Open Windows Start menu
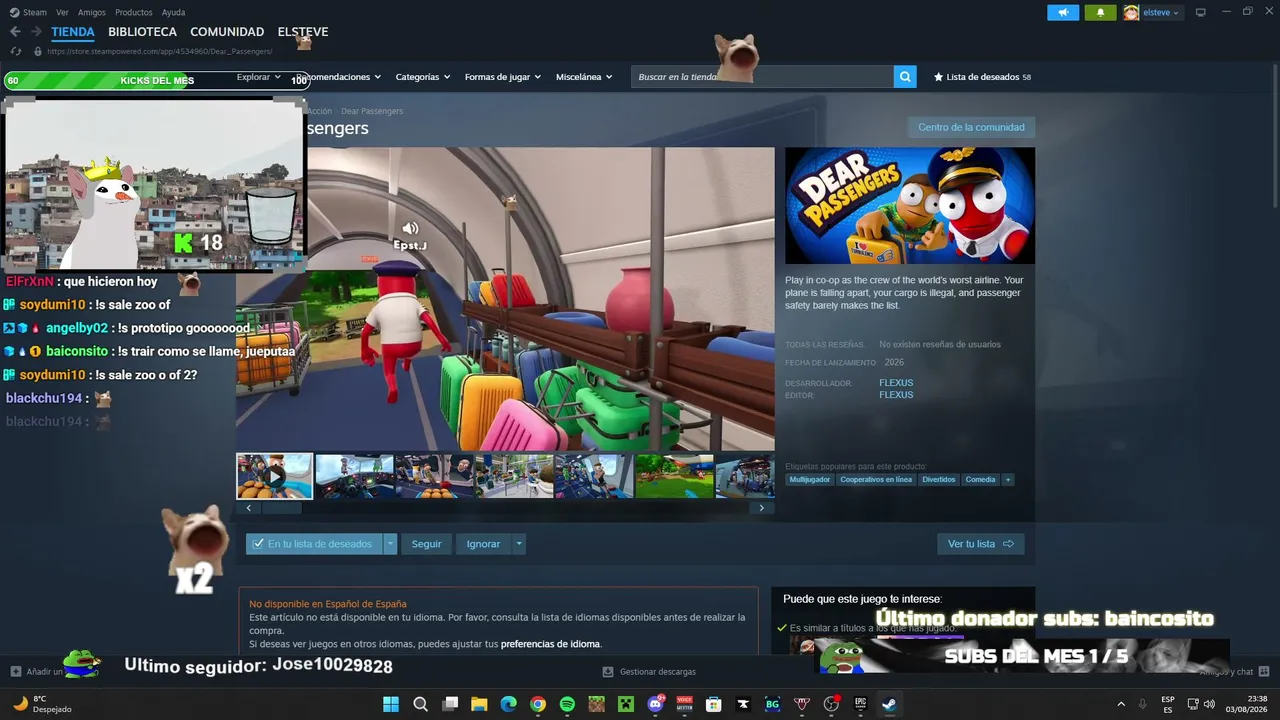 [x=390, y=704]
